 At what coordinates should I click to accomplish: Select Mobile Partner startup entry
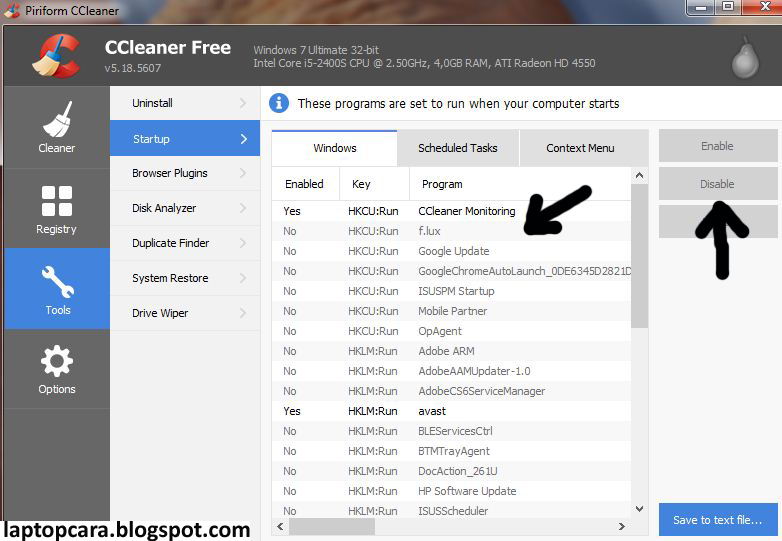[x=451, y=311]
